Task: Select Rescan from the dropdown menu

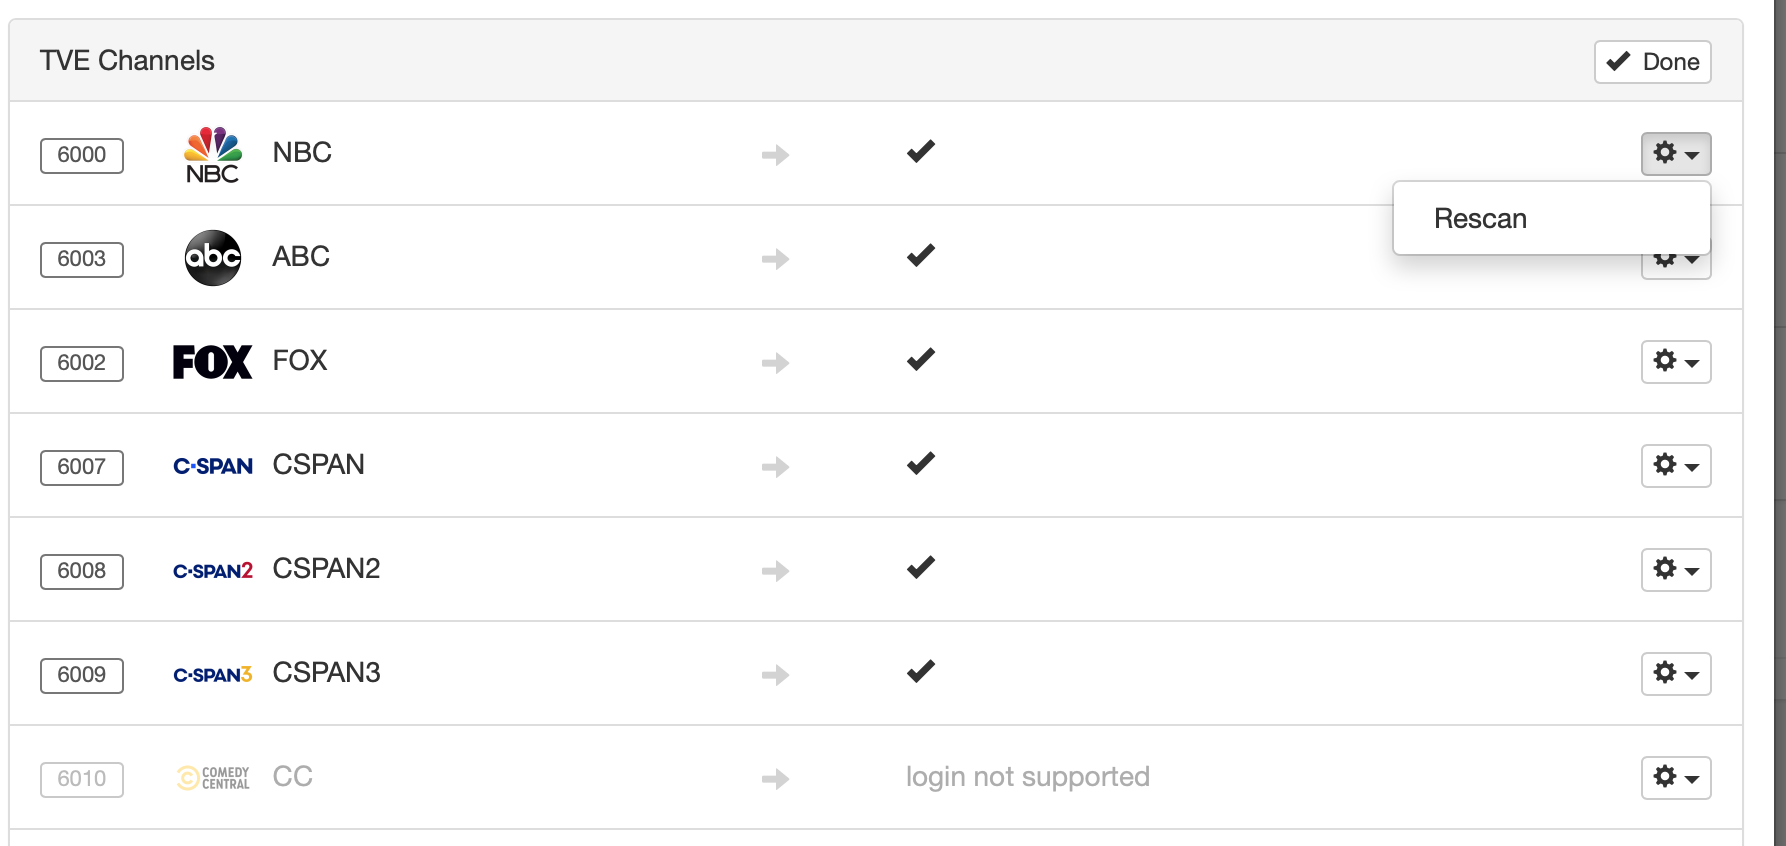Action: (1480, 219)
